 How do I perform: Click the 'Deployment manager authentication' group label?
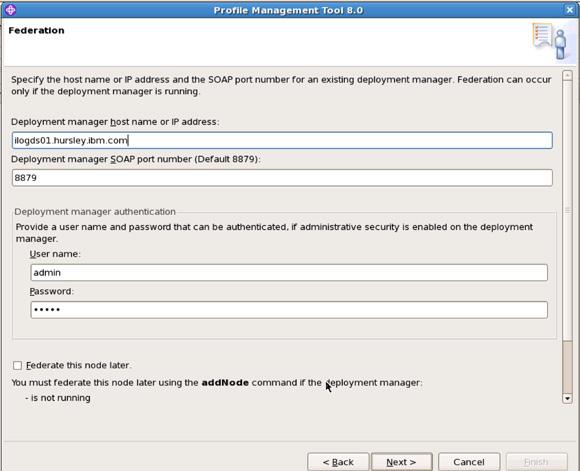tap(95, 212)
